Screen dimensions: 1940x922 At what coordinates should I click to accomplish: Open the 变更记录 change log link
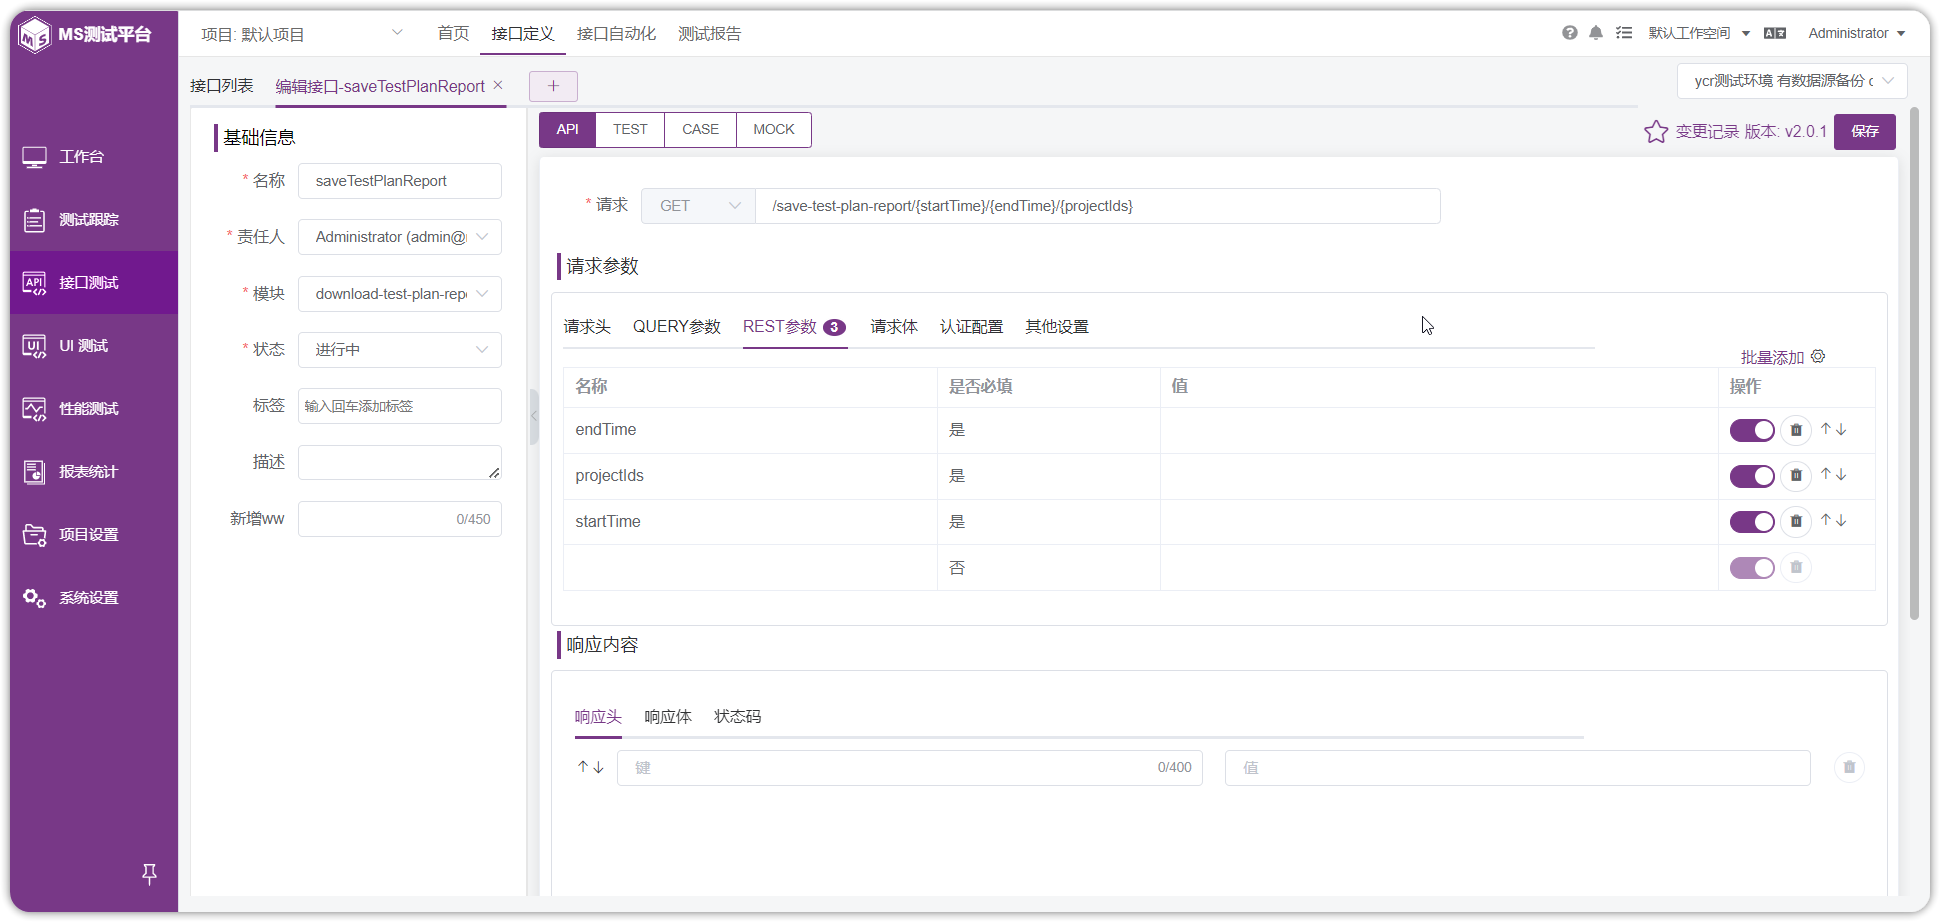[x=1707, y=132]
